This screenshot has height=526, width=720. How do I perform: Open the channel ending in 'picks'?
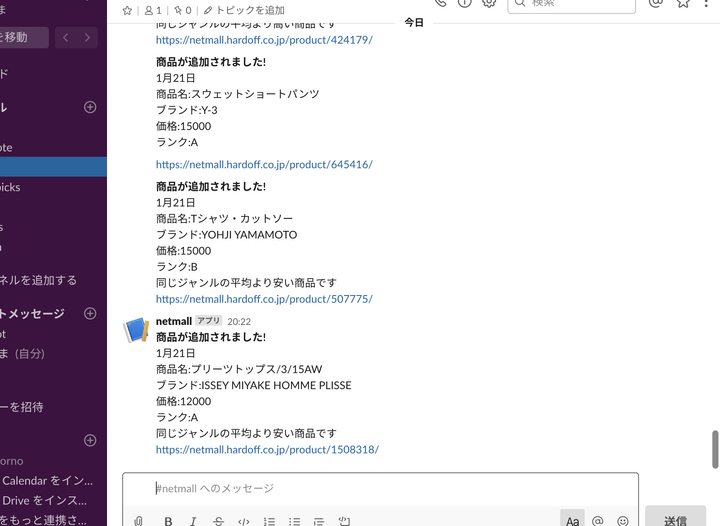coord(10,187)
